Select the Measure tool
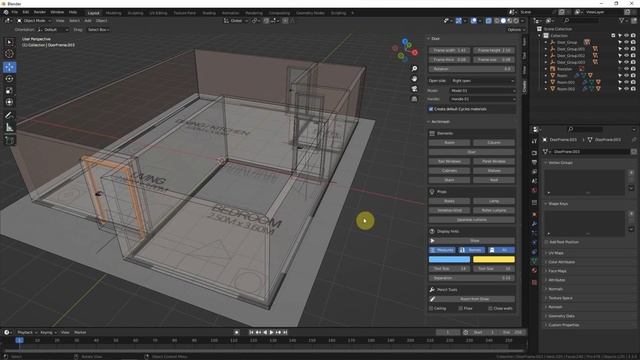 [9, 128]
